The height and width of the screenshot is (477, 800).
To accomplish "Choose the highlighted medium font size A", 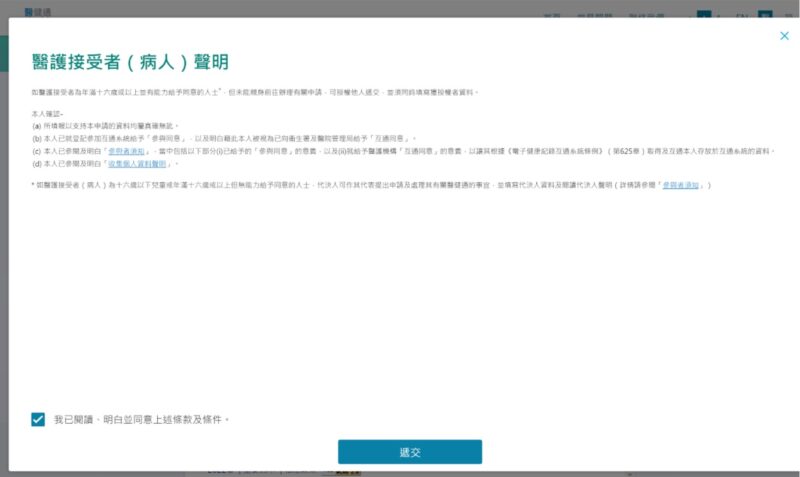I will tap(704, 16).
